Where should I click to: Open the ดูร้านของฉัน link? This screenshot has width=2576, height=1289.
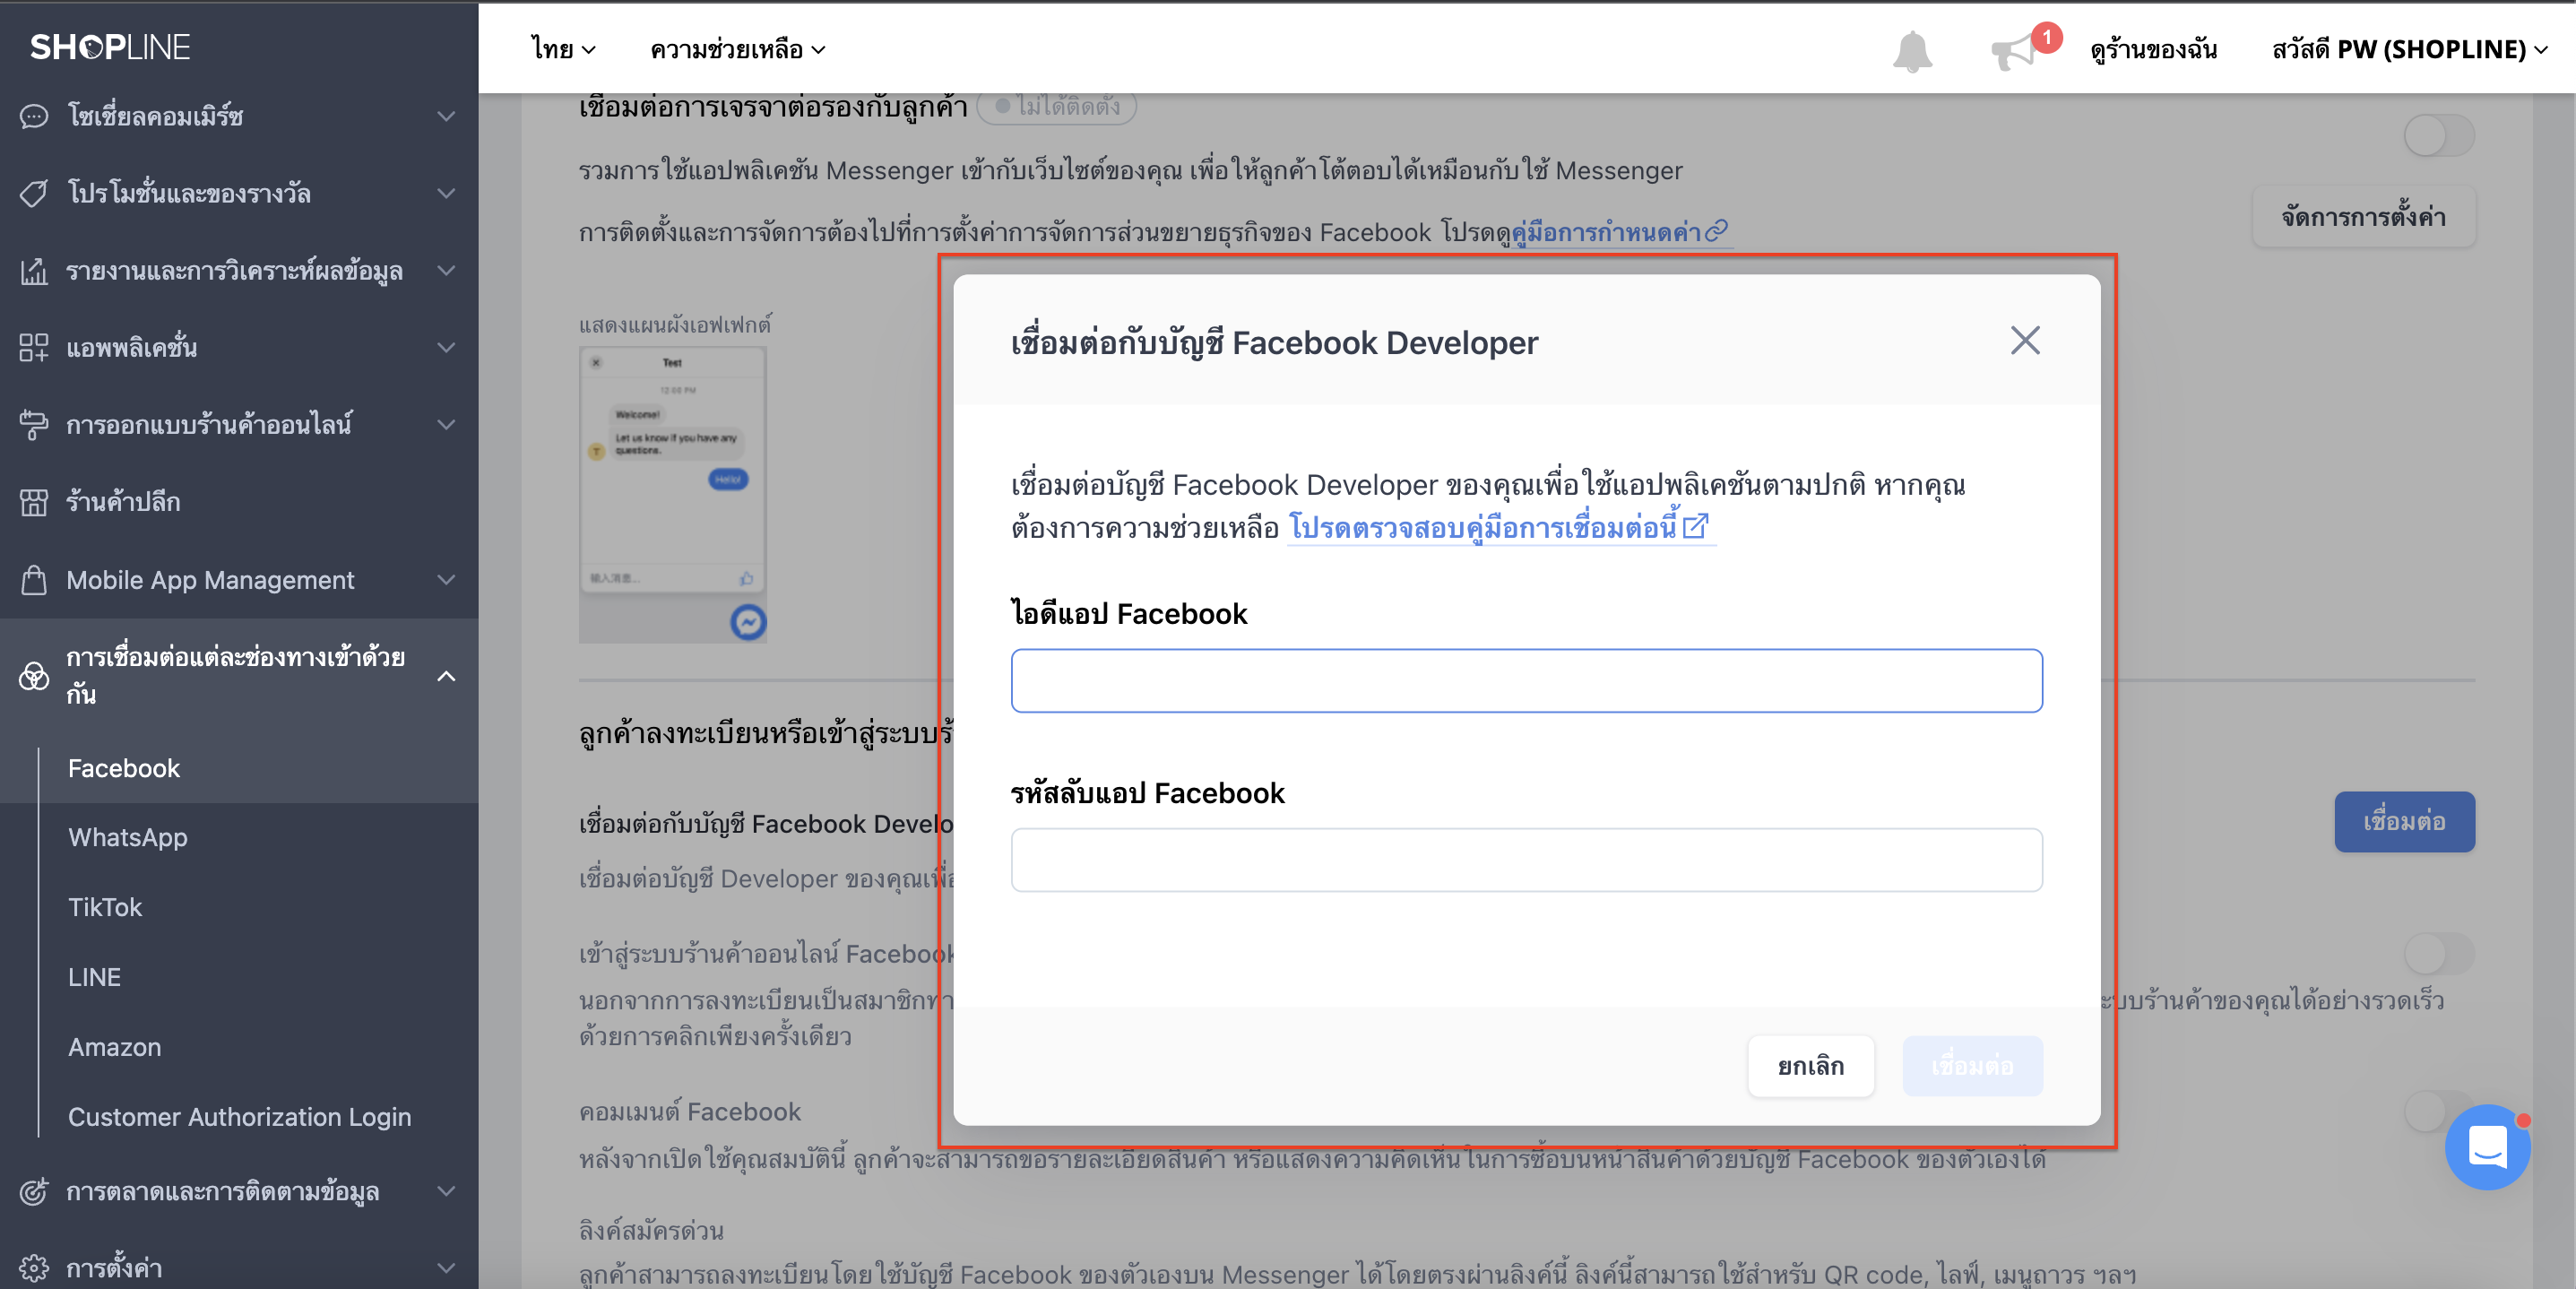(x=2153, y=49)
